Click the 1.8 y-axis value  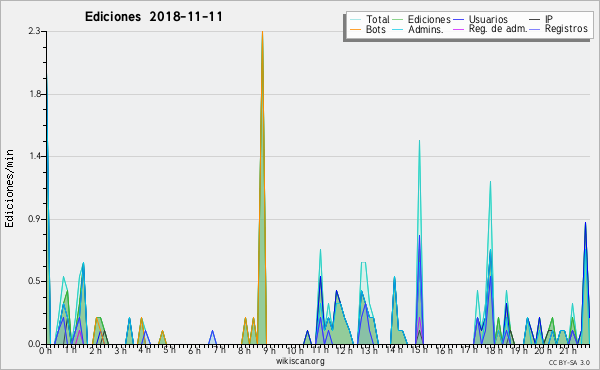(x=35, y=94)
